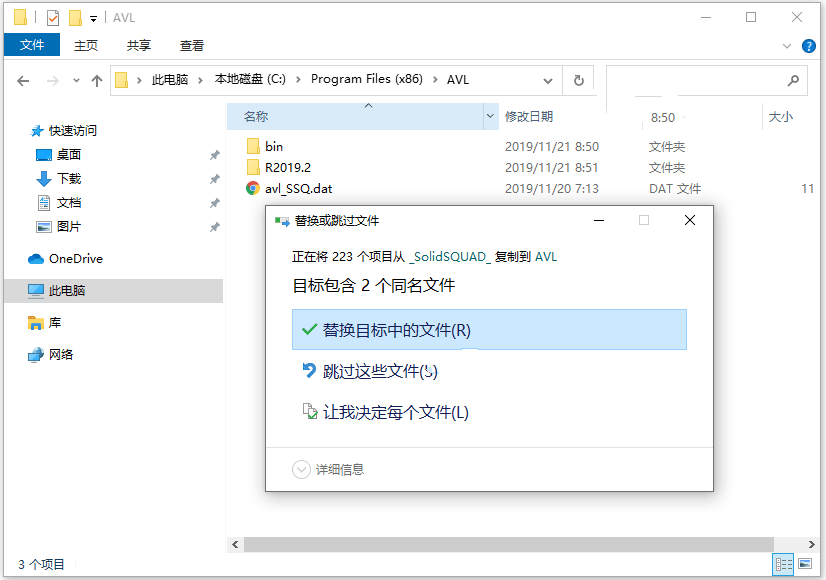
Task: Select 此电脑 in the navigation pane
Action: [x=113, y=291]
